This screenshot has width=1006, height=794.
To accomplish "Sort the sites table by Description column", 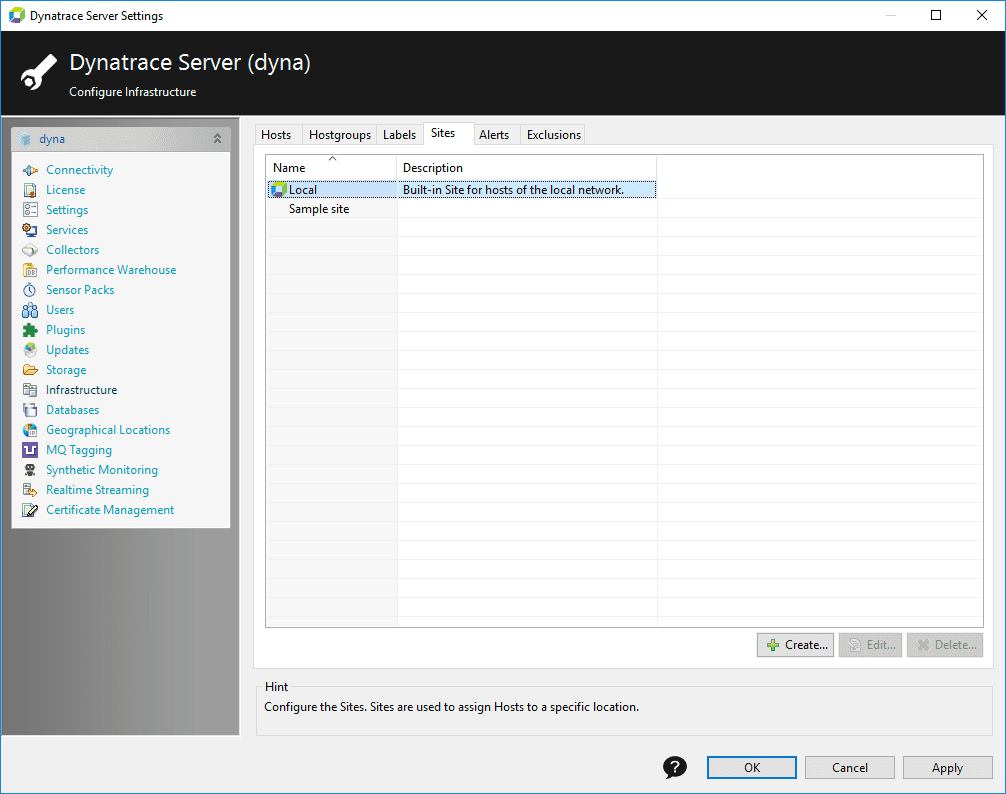I will [x=527, y=167].
